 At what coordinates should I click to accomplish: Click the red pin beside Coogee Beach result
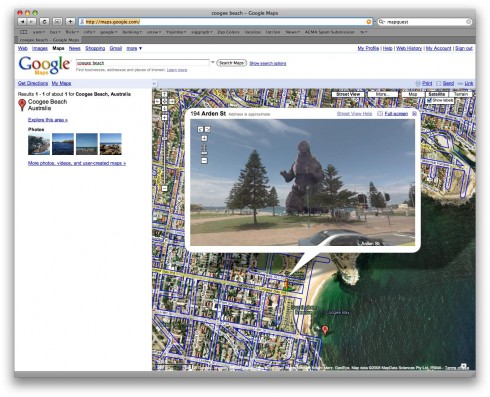22,105
